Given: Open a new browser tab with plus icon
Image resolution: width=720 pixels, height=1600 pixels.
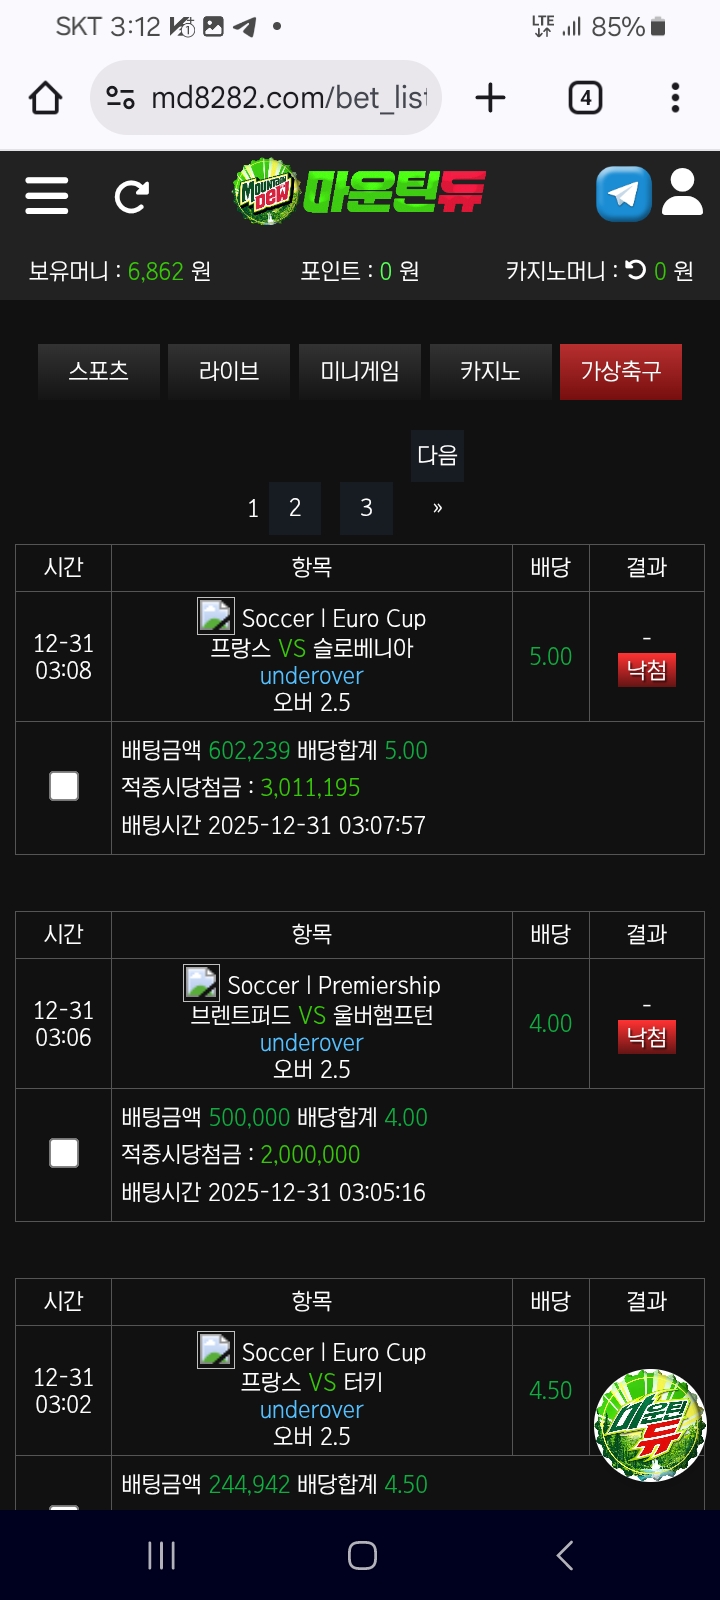Looking at the screenshot, I should coord(490,98).
